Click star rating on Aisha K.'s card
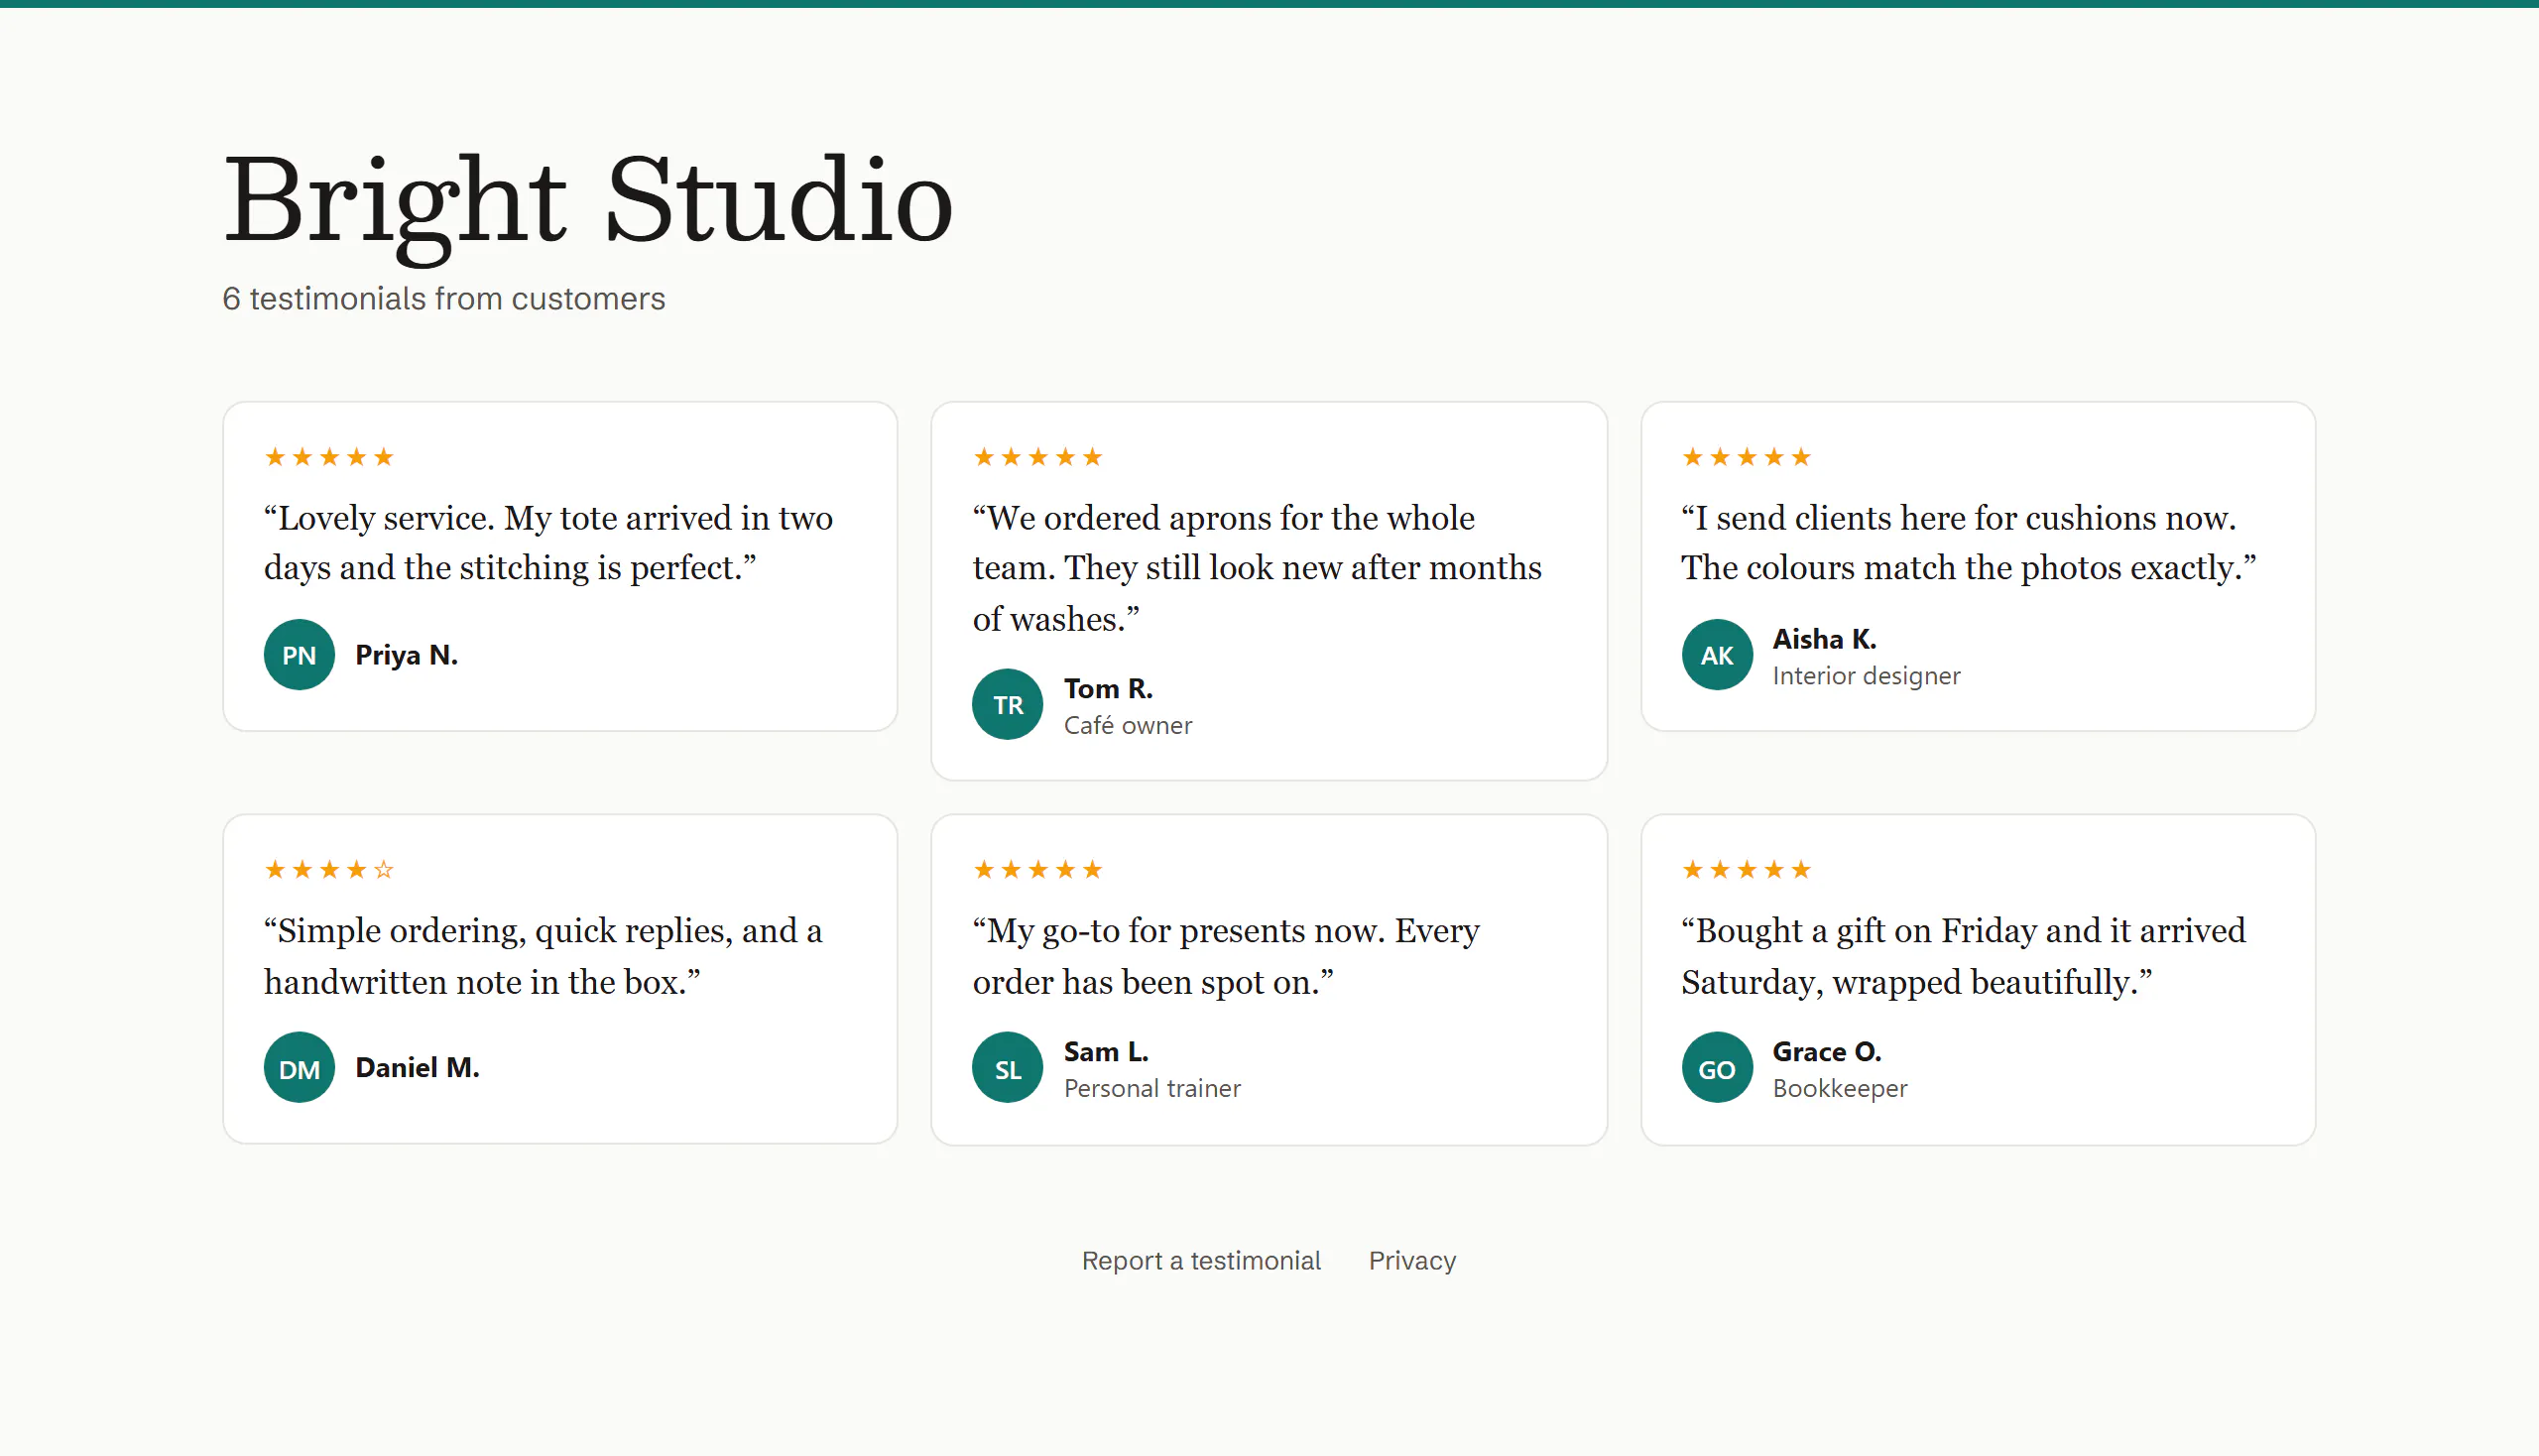Screen dimensions: 2539x1456 pyautogui.click(x=1747, y=457)
